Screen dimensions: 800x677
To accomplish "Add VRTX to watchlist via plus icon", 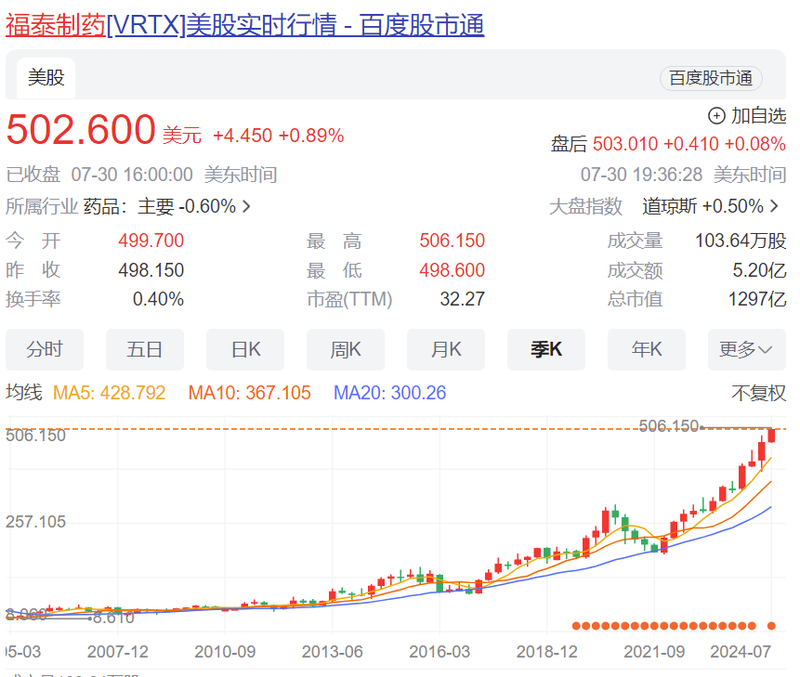I will click(715, 116).
